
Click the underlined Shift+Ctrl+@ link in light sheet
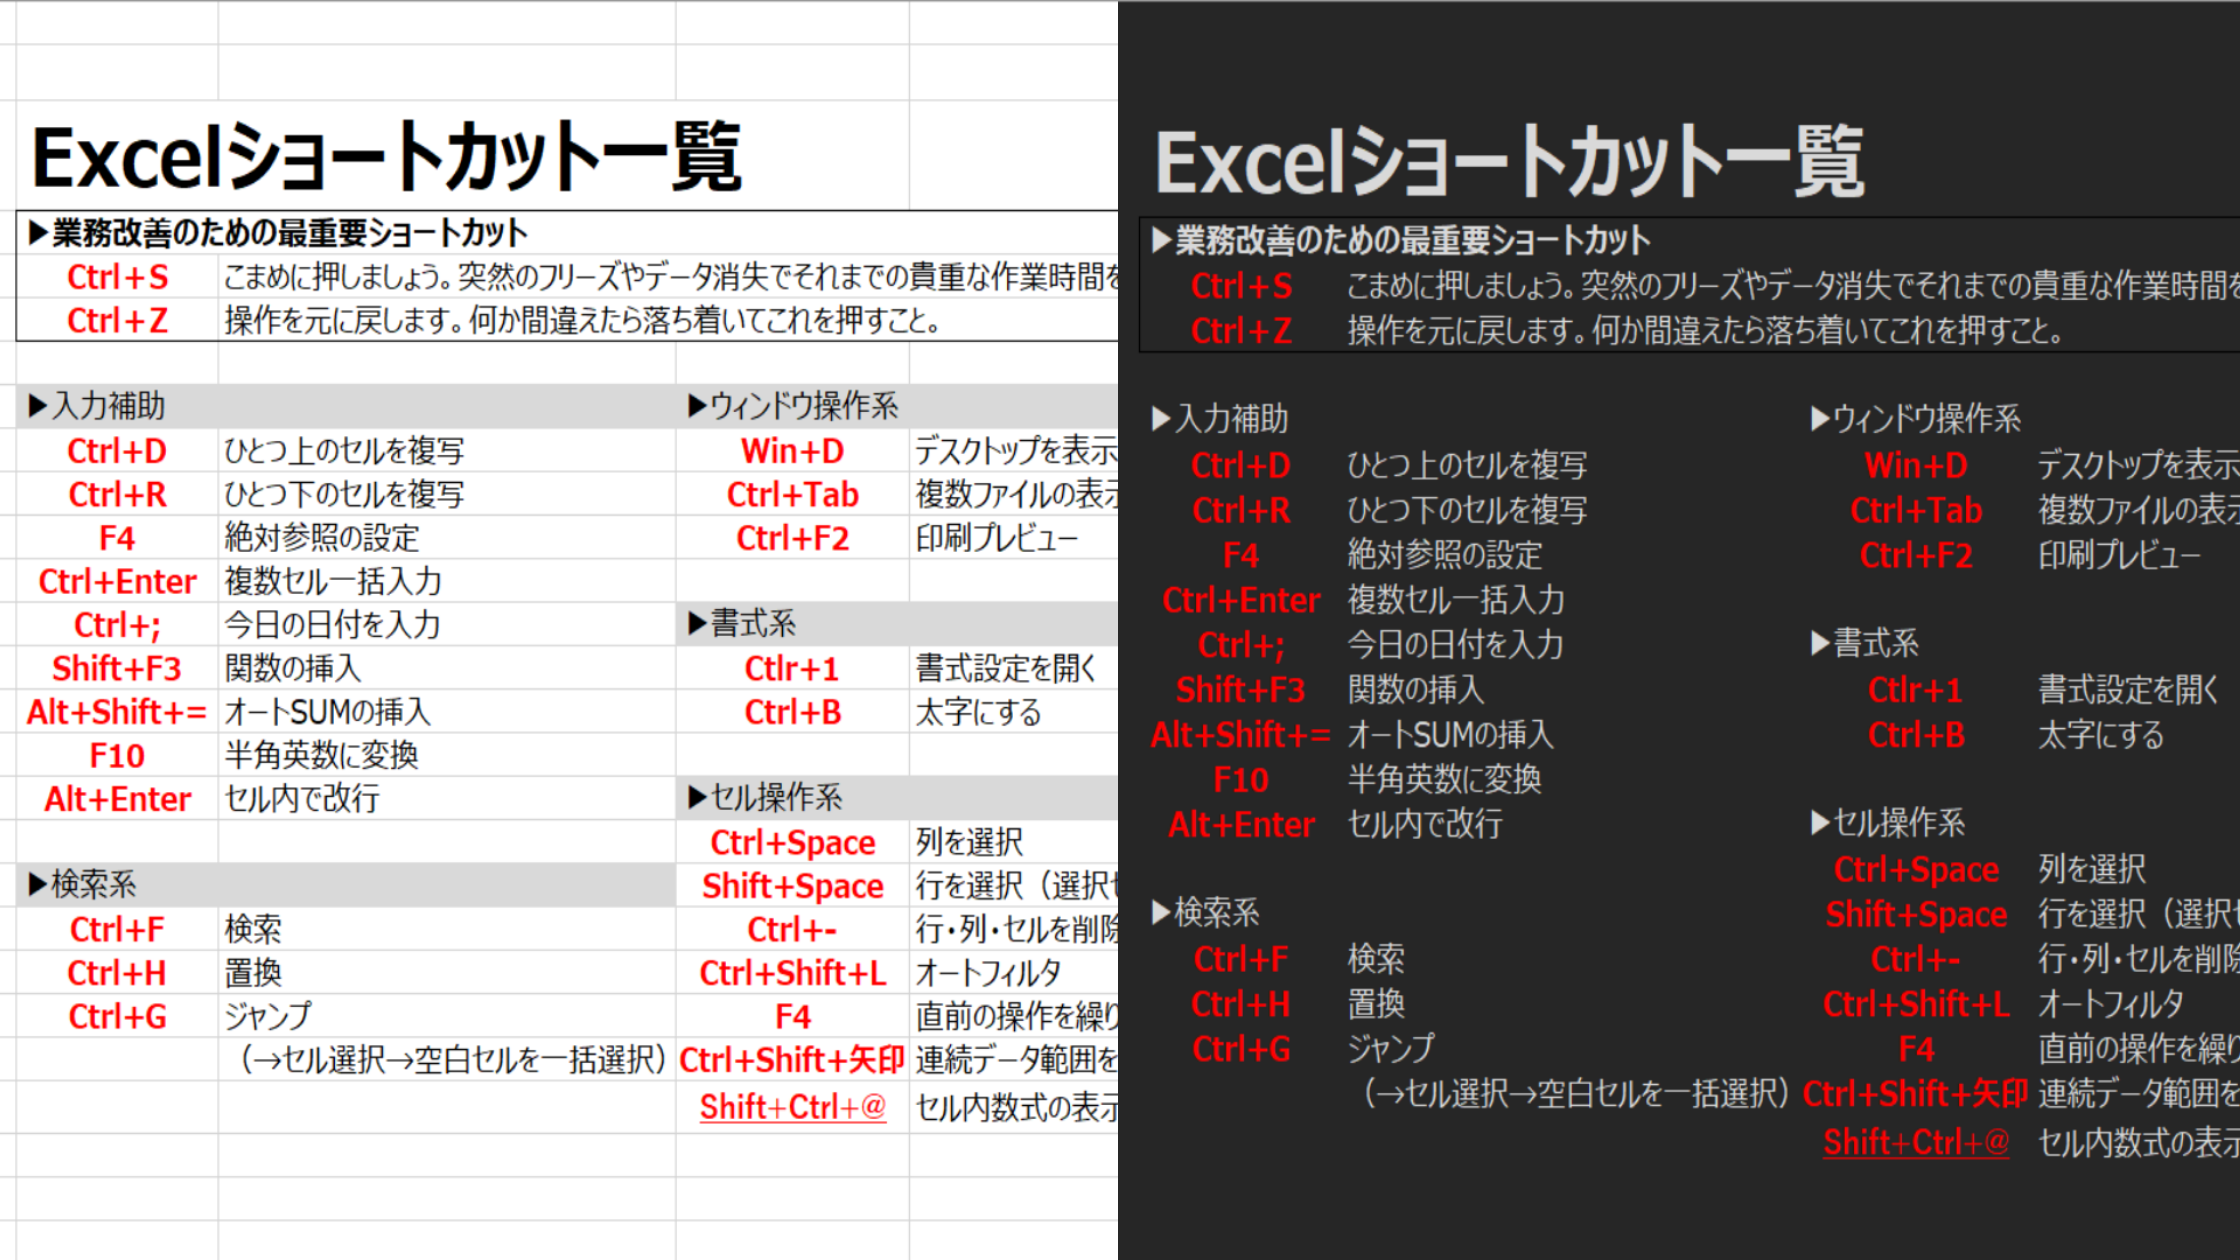pos(792,1107)
